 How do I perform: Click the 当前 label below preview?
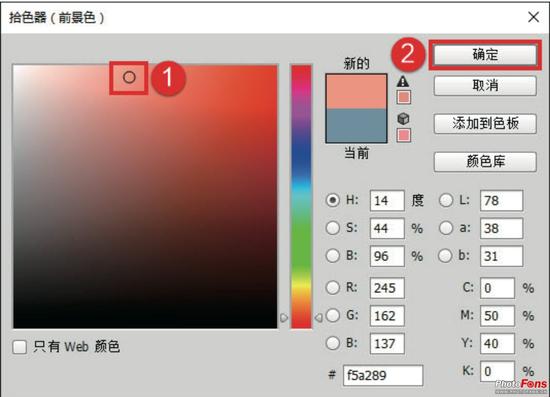(x=356, y=153)
